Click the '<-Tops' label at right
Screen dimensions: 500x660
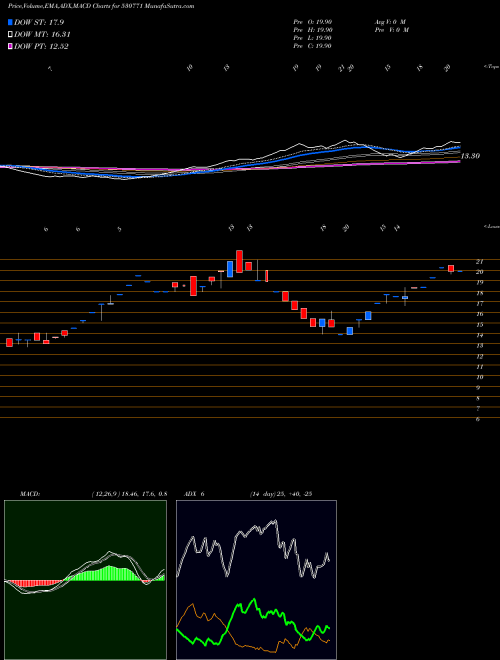click(x=491, y=67)
